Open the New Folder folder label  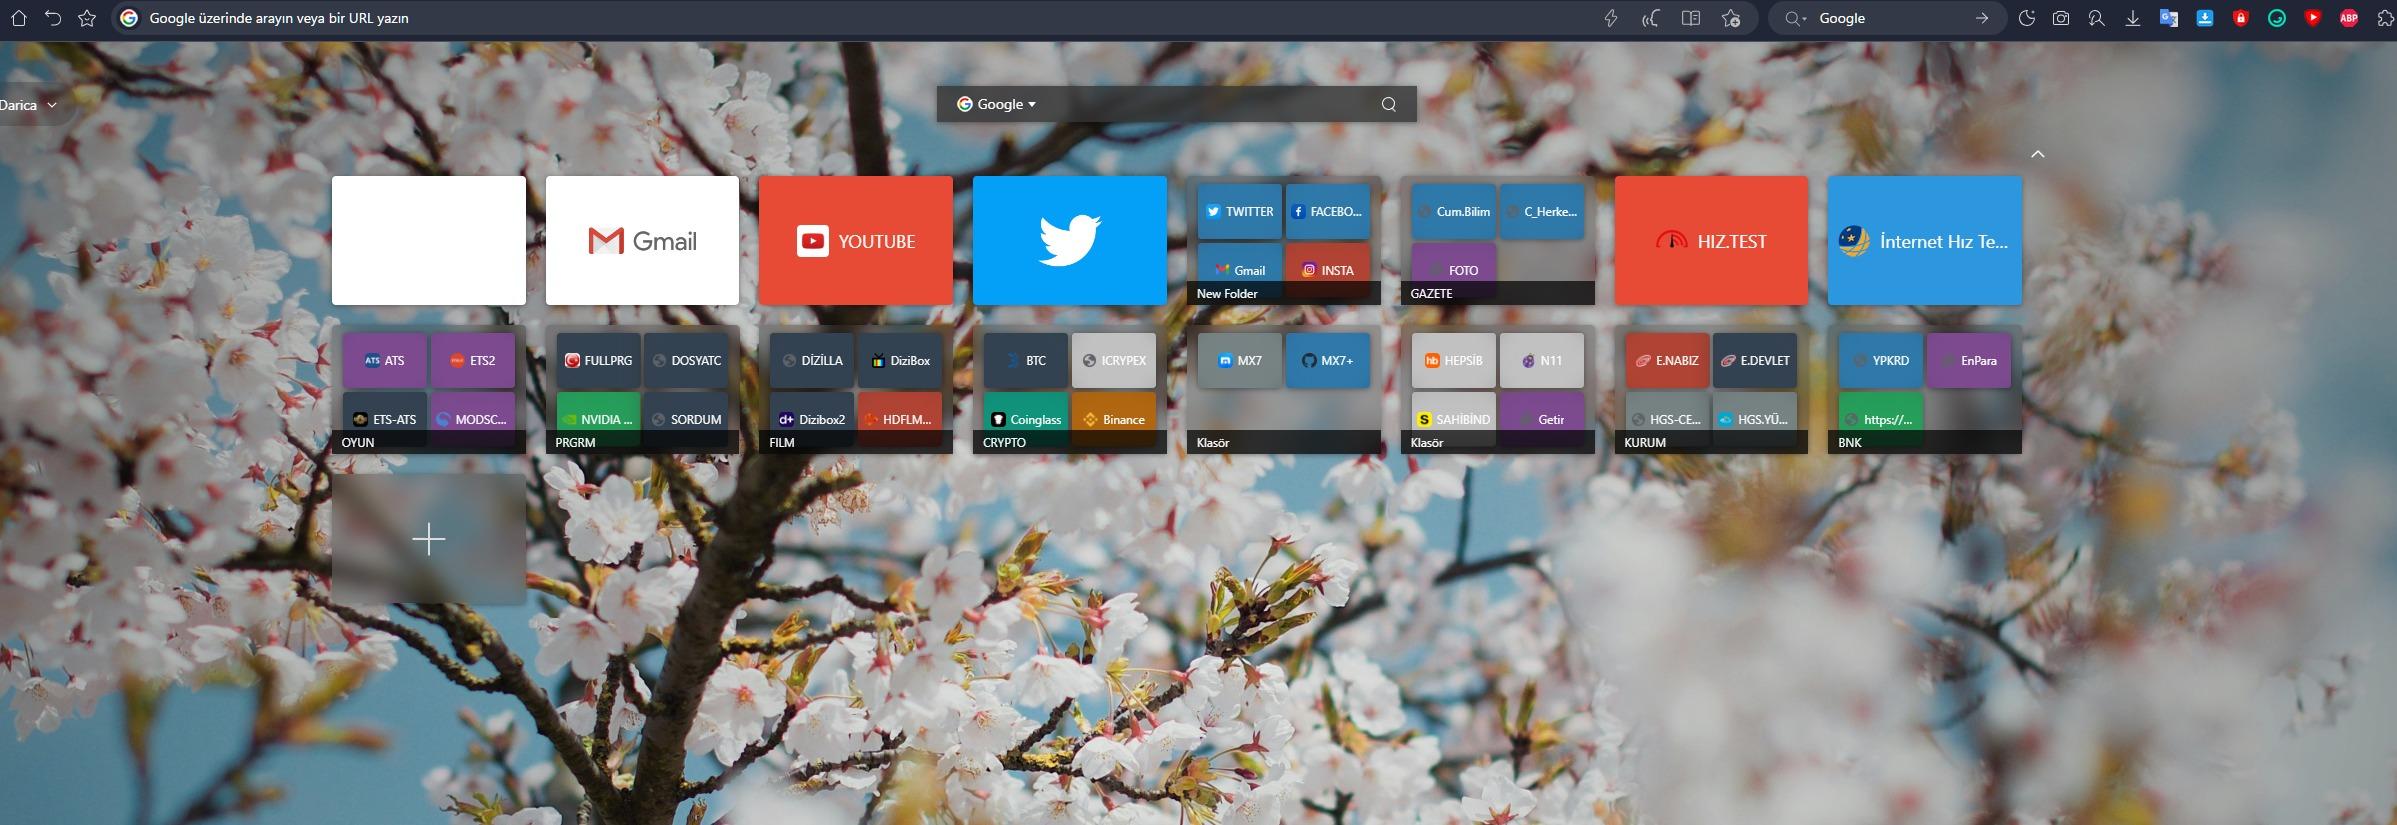tap(1227, 293)
